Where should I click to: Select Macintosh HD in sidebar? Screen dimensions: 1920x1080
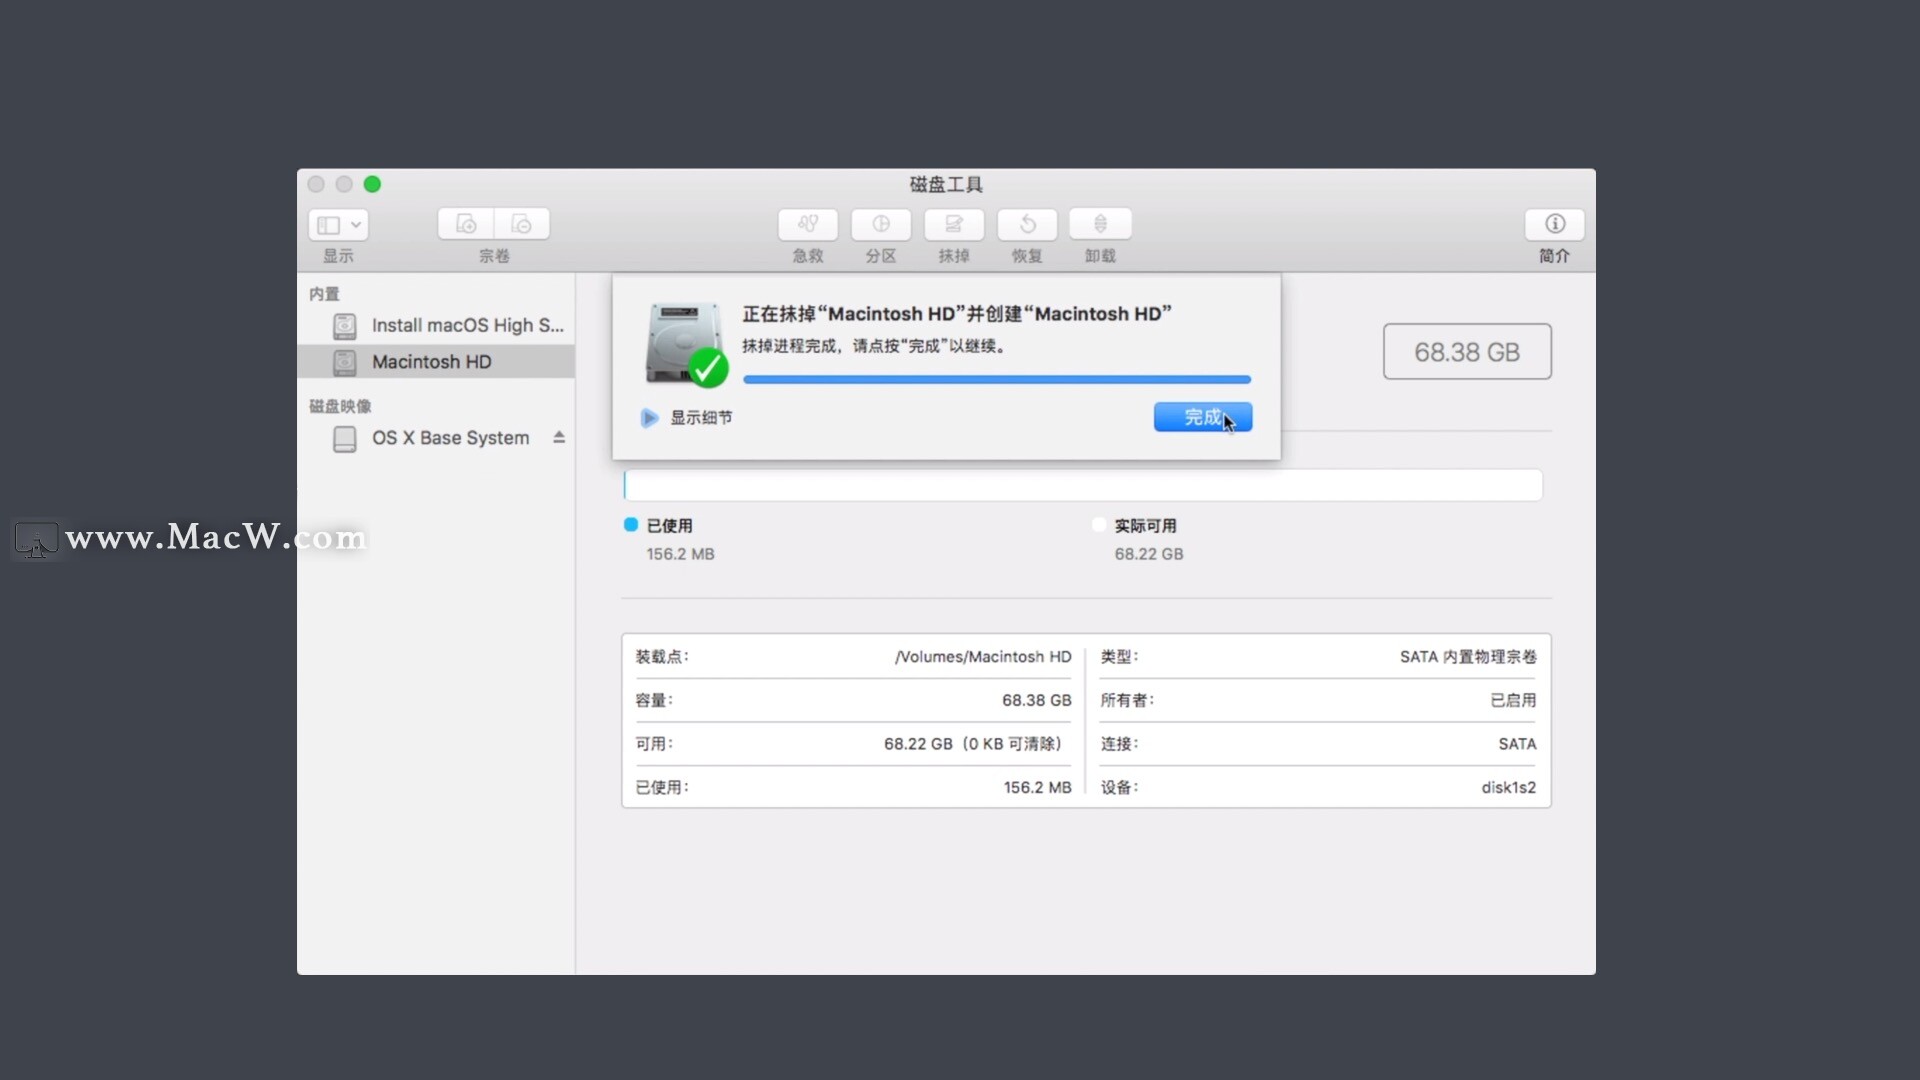tap(431, 362)
